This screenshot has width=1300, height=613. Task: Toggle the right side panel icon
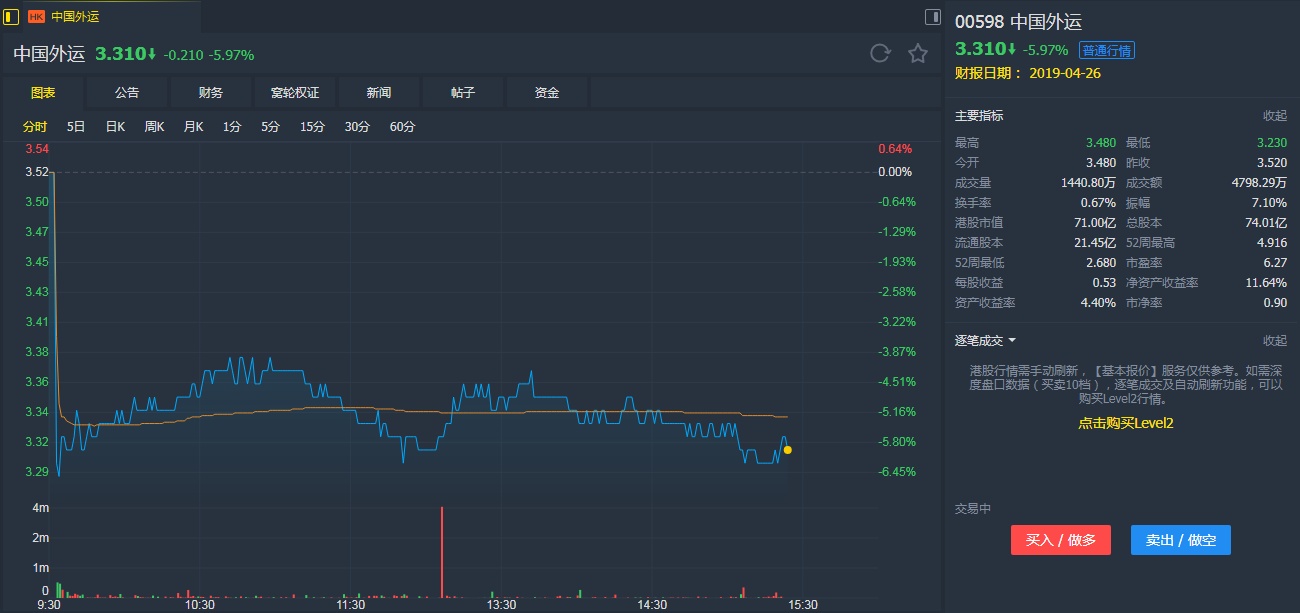tap(932, 16)
